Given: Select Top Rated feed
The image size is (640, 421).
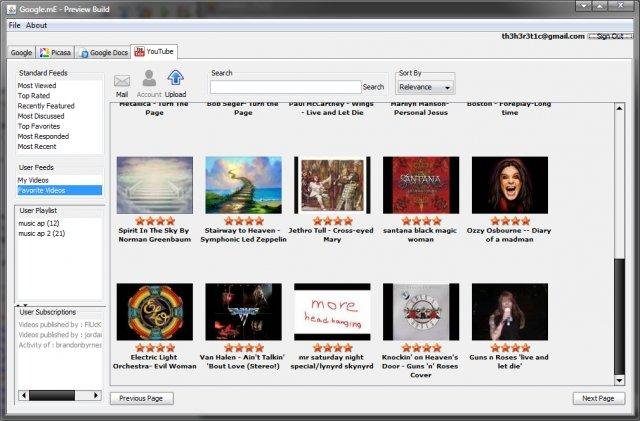Looking at the screenshot, I should [33, 96].
